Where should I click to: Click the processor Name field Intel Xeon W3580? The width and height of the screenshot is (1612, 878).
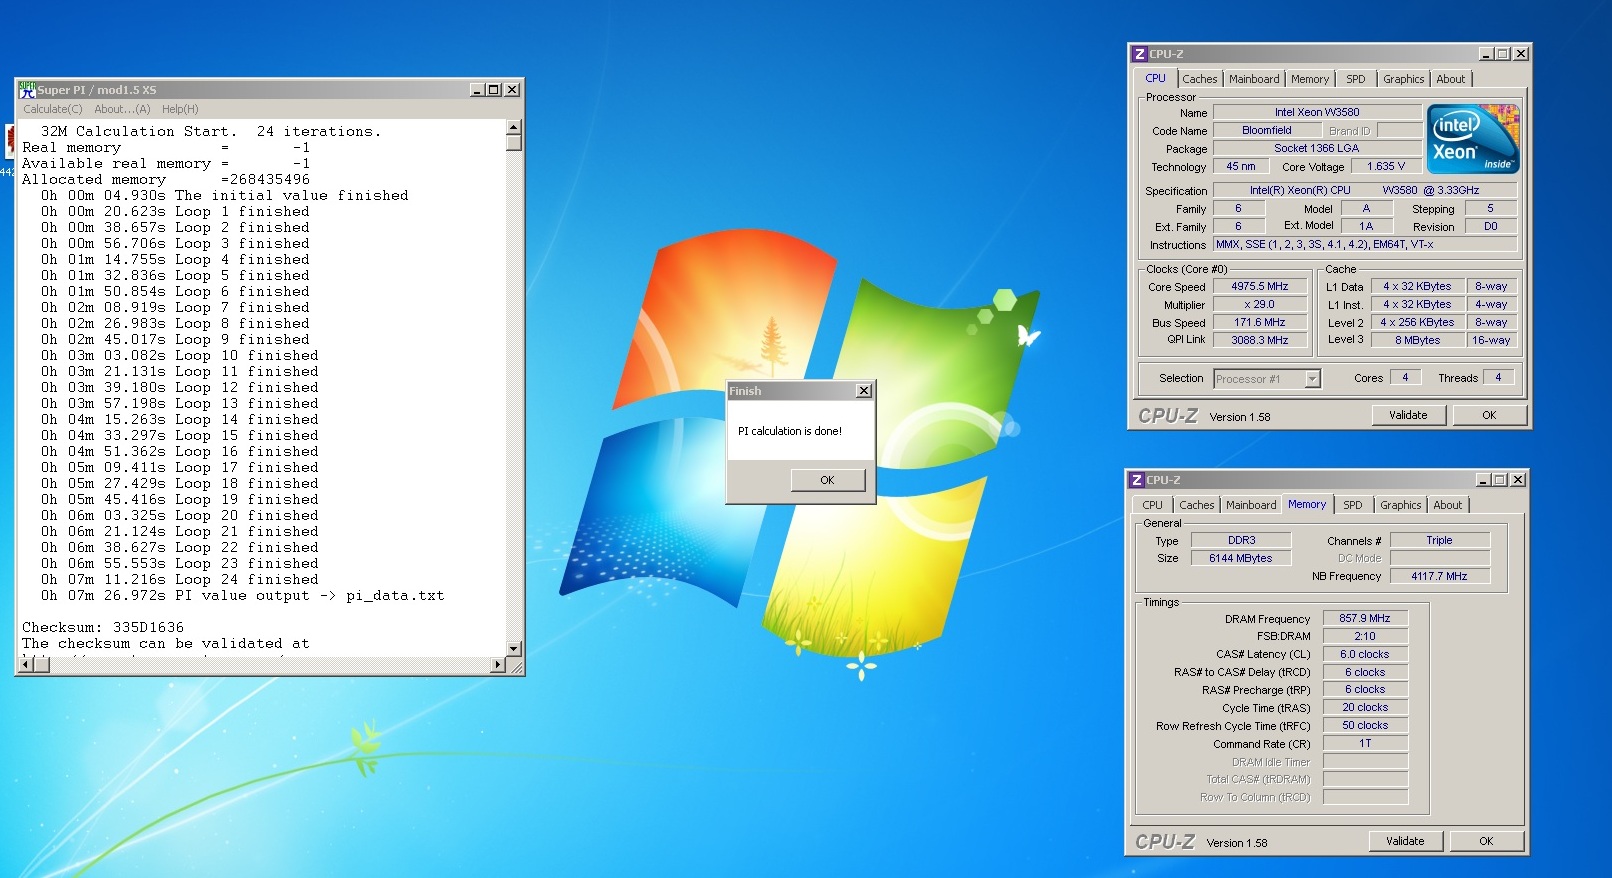pyautogui.click(x=1317, y=113)
